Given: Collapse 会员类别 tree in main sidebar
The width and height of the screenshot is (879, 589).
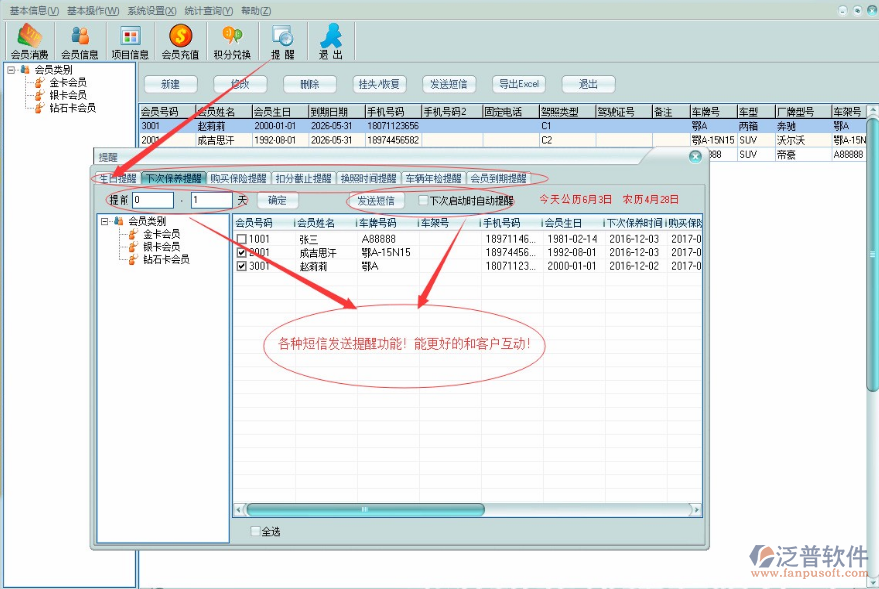Looking at the screenshot, I should 11,71.
